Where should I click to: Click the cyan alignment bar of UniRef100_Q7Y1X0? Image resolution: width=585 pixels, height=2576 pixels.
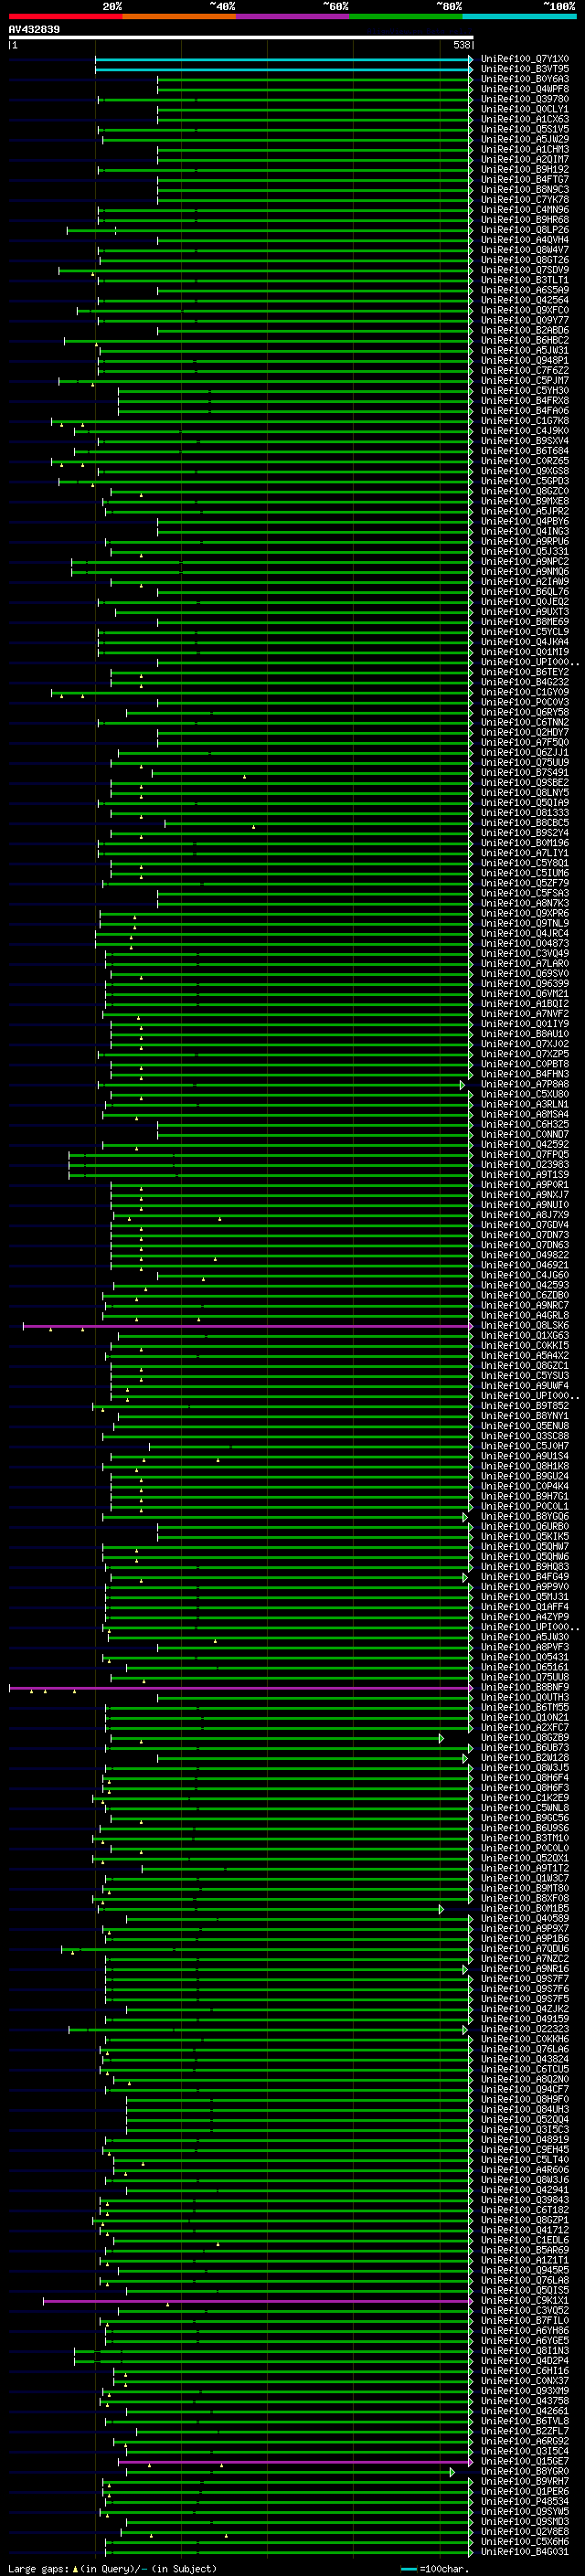click(283, 60)
